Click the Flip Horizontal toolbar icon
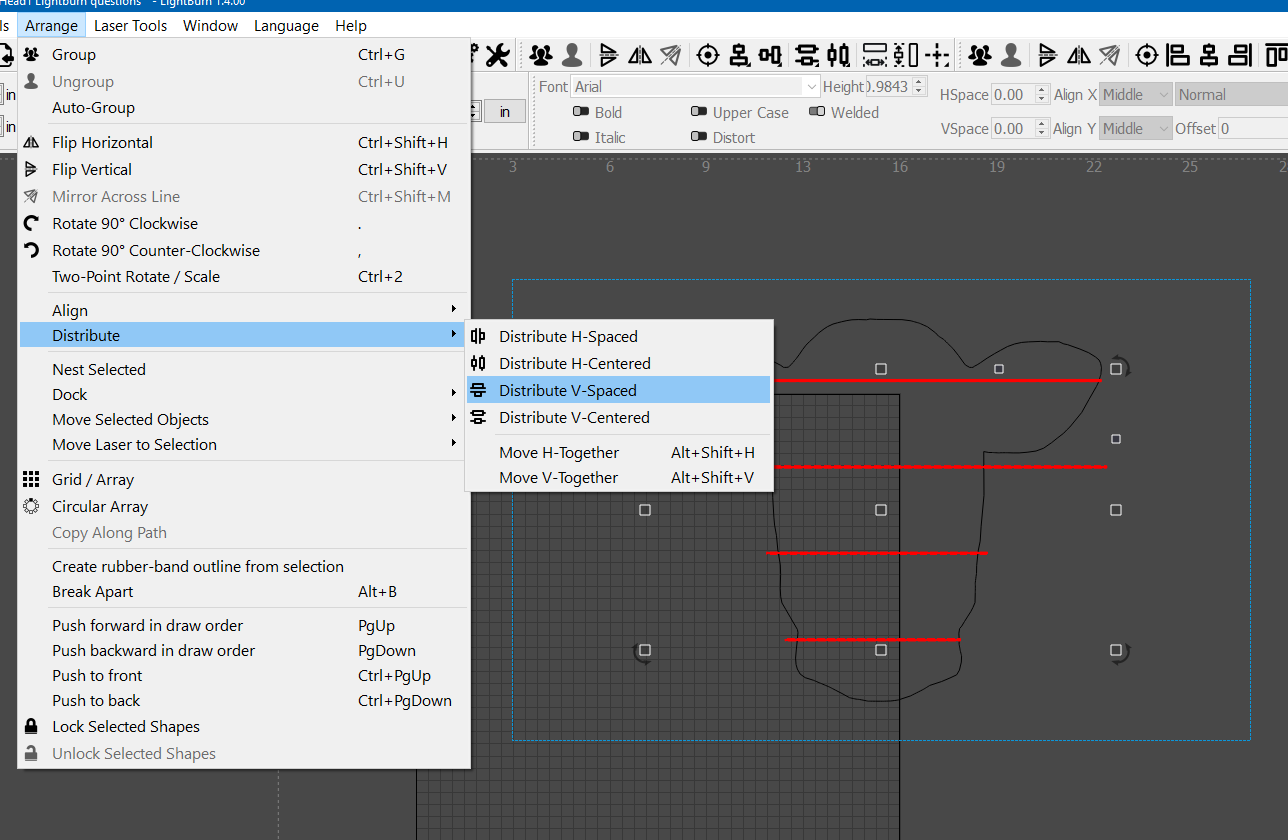1288x840 pixels. click(640, 55)
